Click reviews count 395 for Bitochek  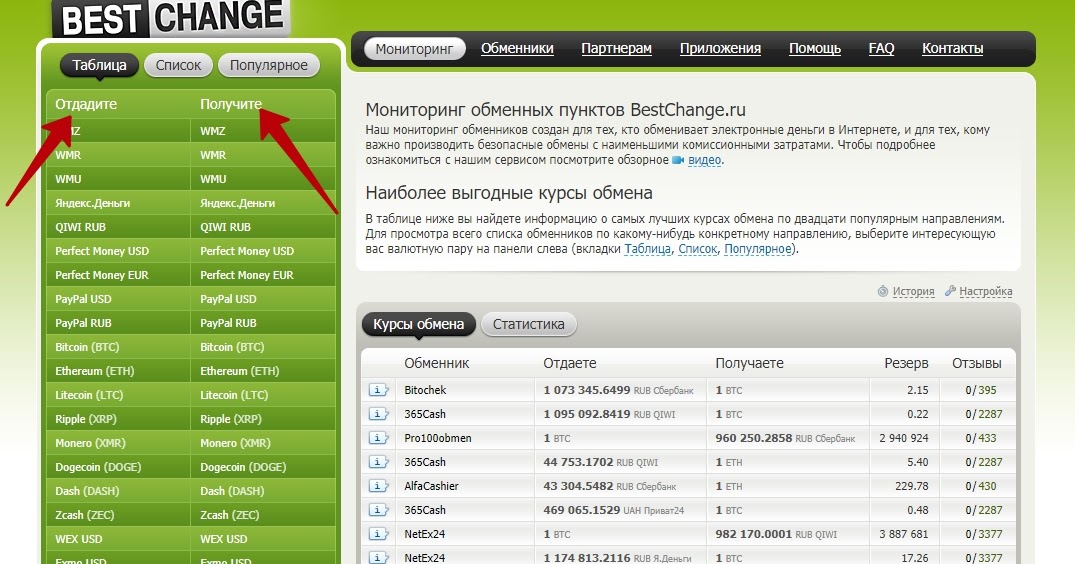click(987, 390)
